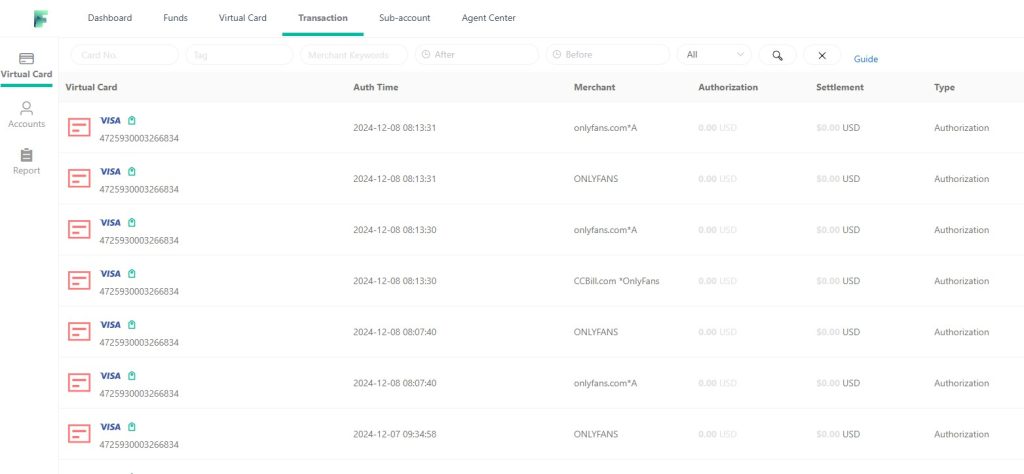
Task: Click auth time 2024-12-07 09:34:58
Action: pos(395,434)
